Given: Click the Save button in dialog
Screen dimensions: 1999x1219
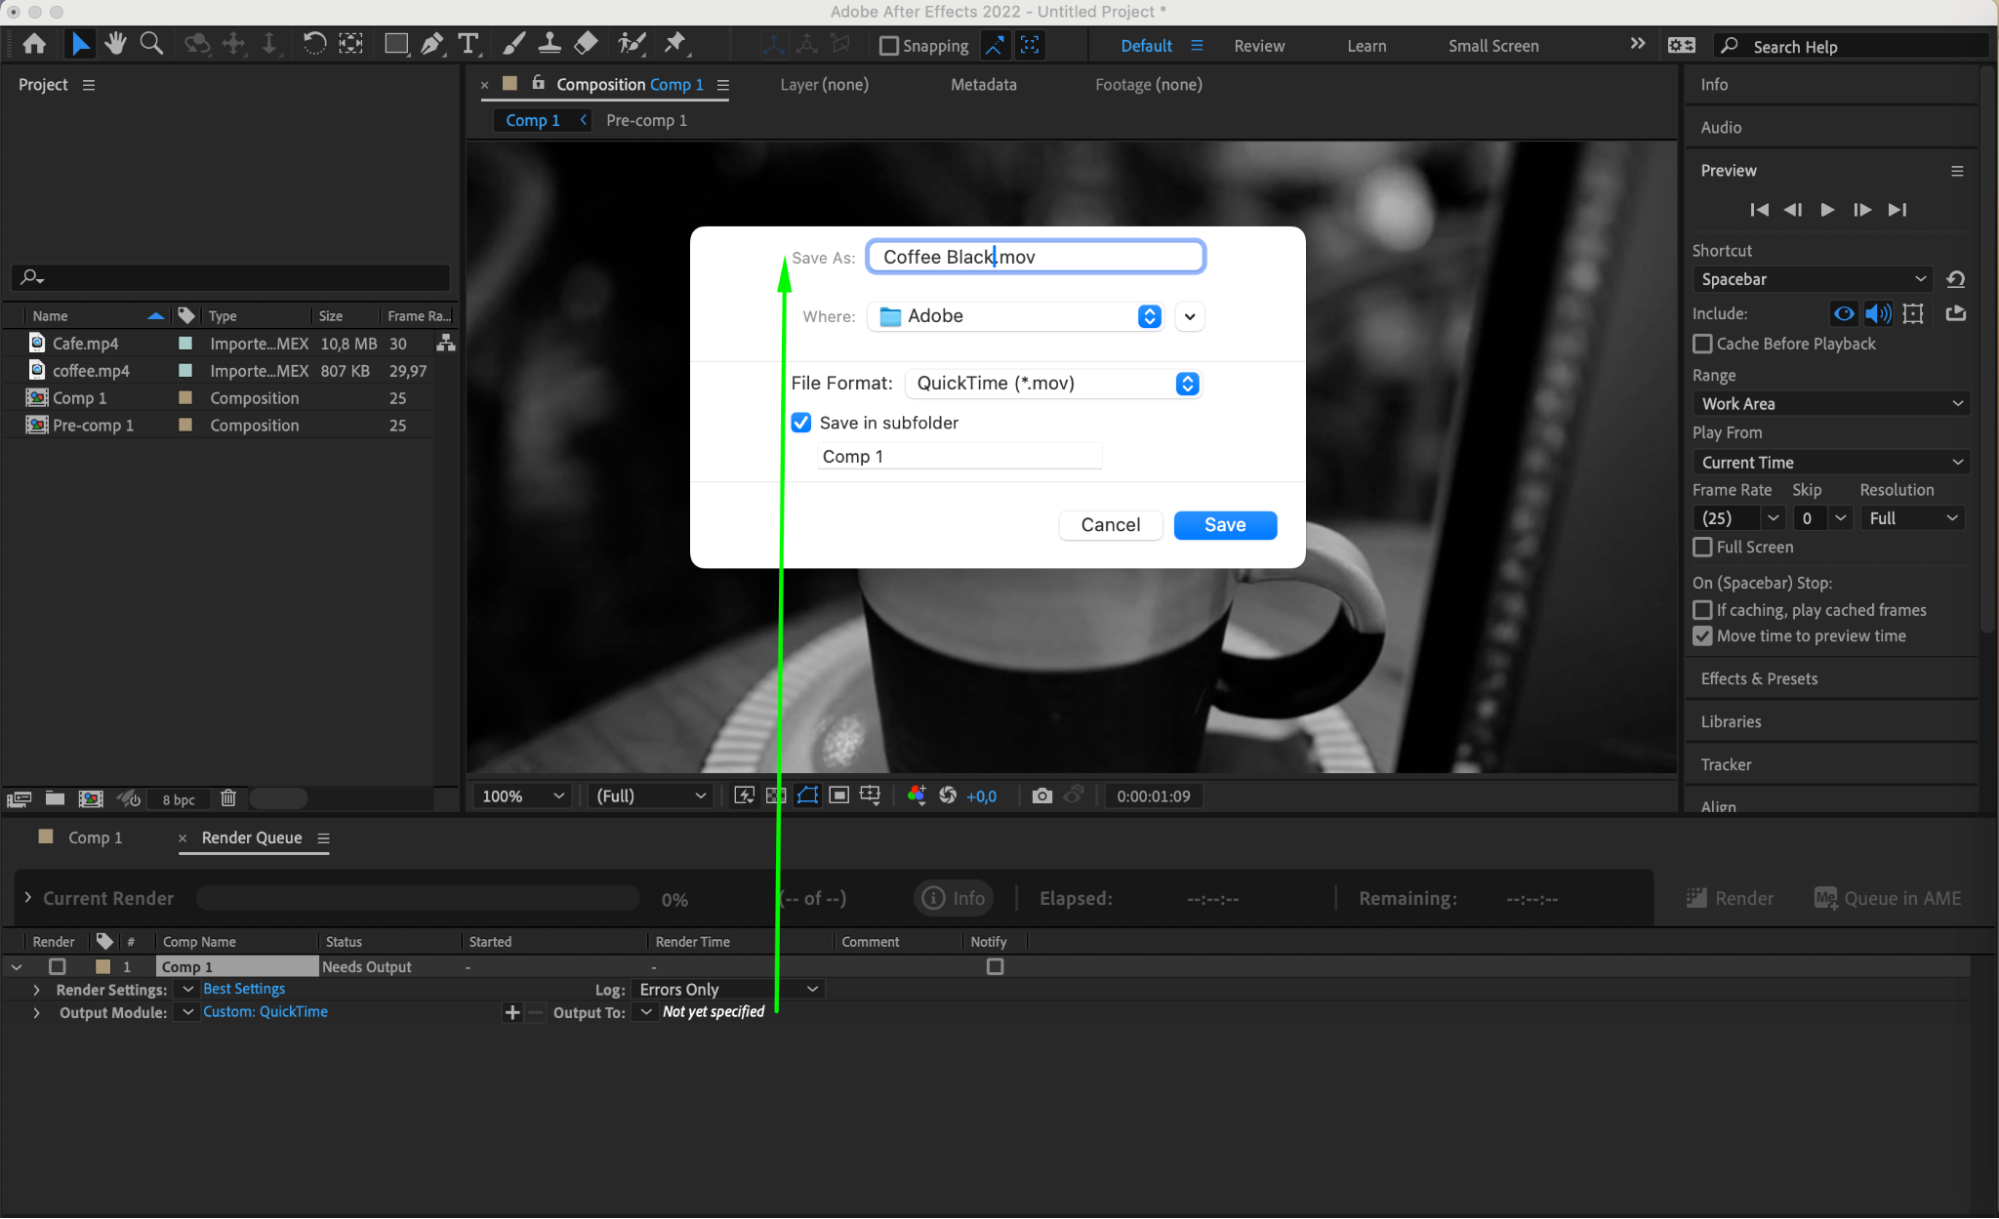Looking at the screenshot, I should [1224, 525].
